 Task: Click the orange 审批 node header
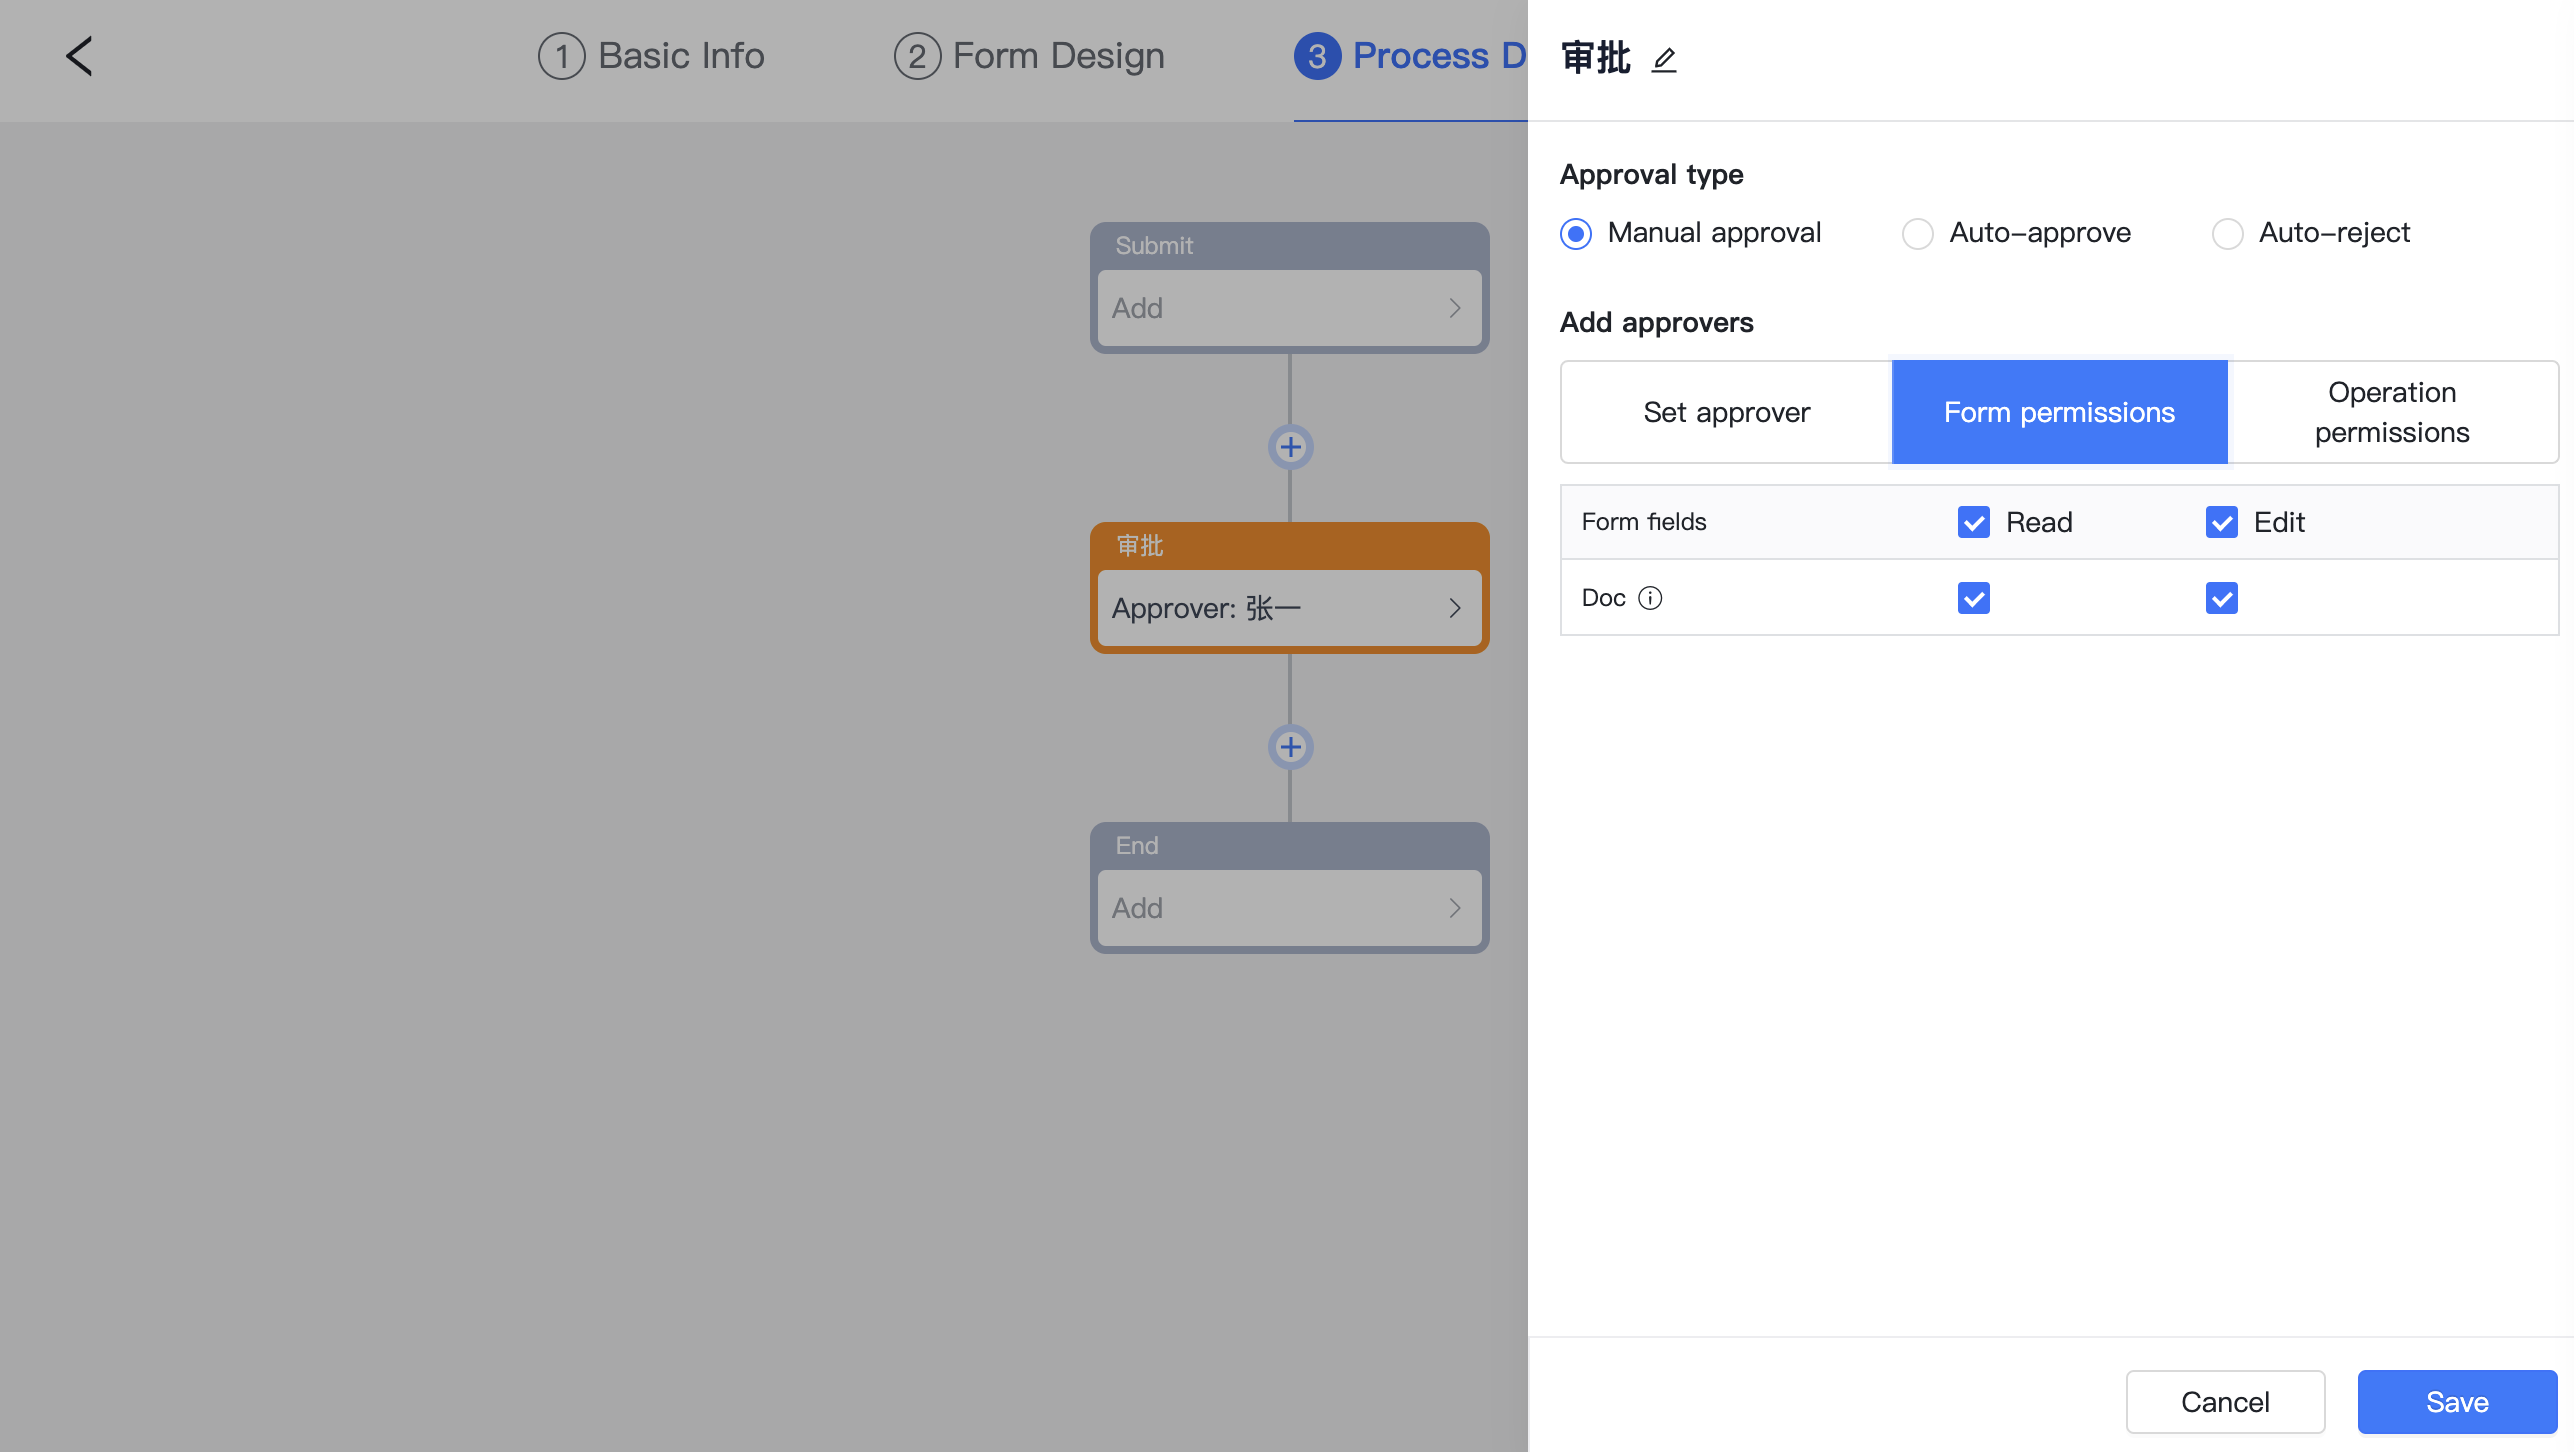[x=1289, y=546]
